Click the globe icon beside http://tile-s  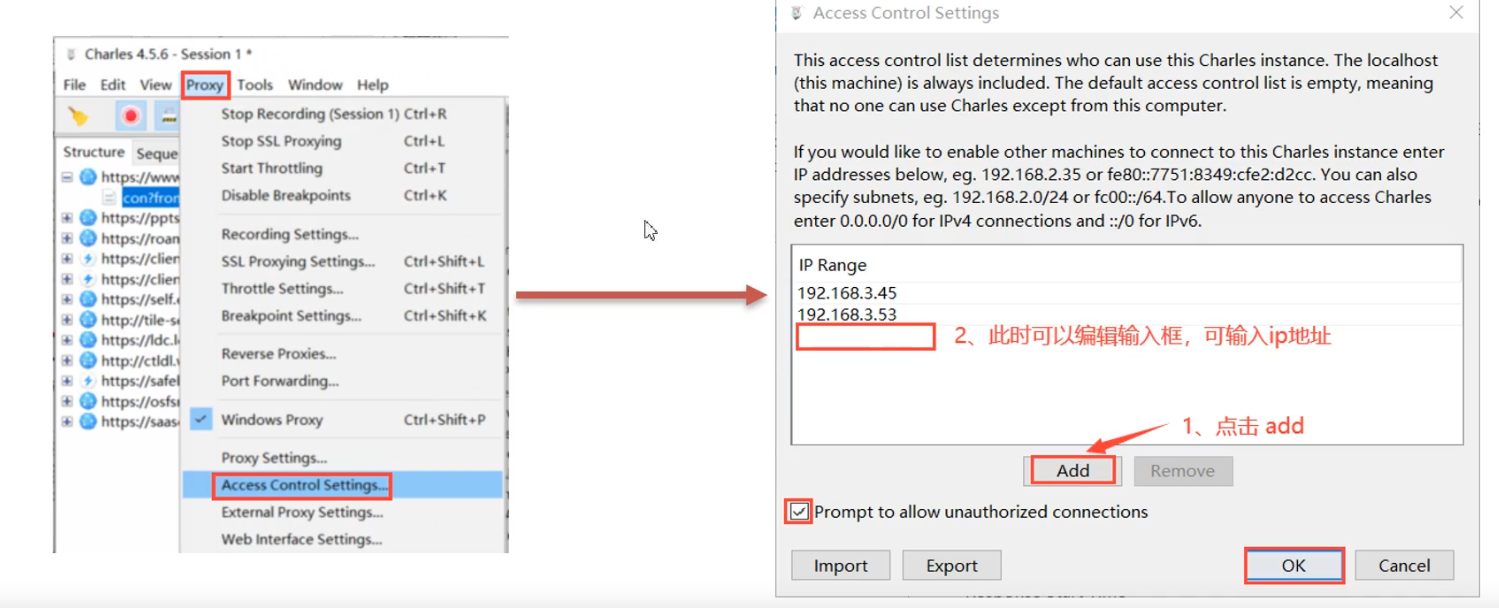[x=88, y=320]
